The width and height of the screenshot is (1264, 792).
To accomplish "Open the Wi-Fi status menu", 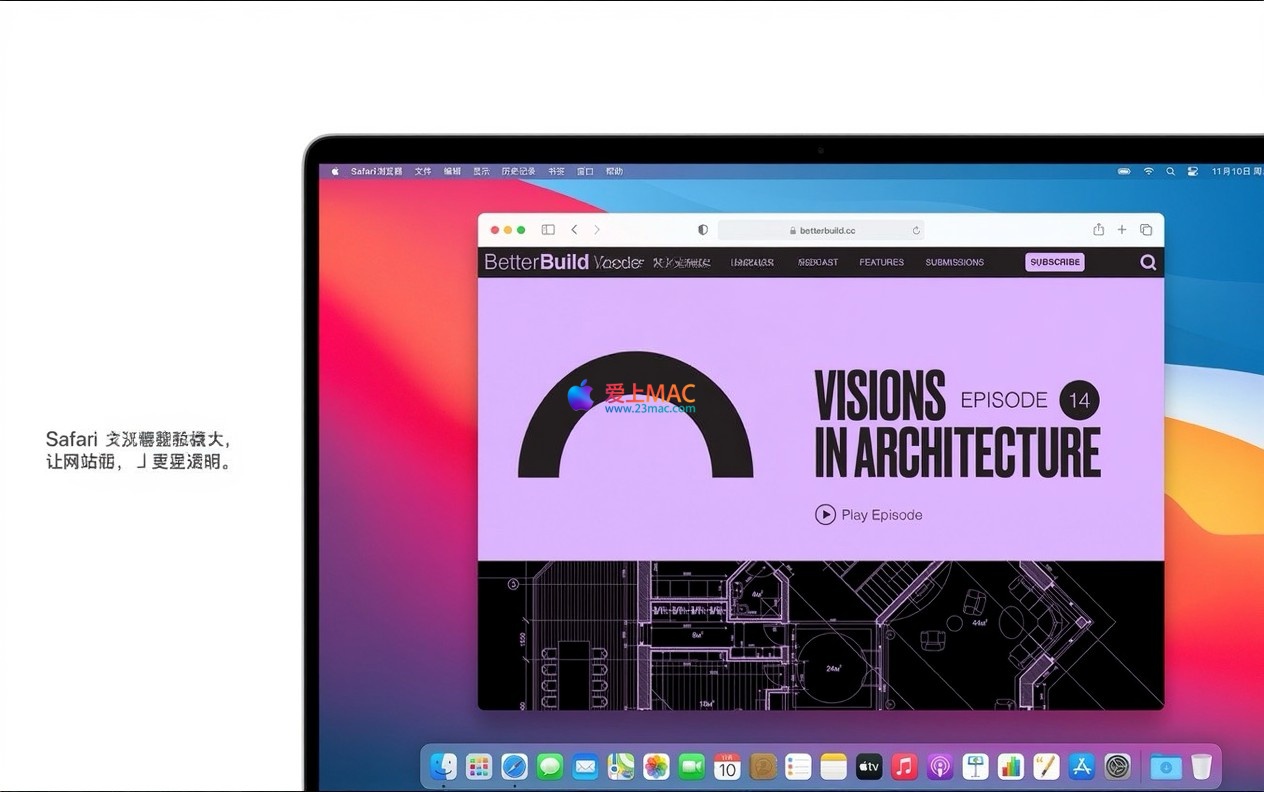I will click(1148, 172).
